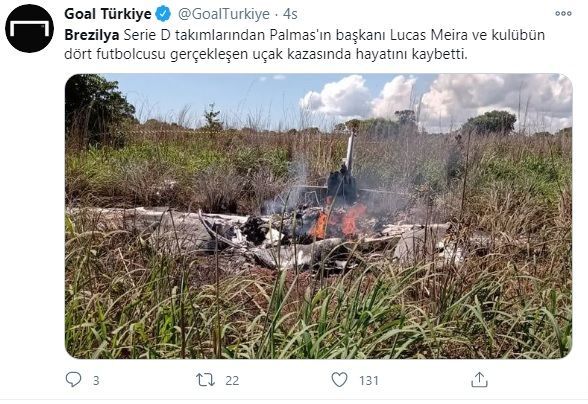The height and width of the screenshot is (404, 588).
Task: Click the reply count 3
Action: click(96, 380)
